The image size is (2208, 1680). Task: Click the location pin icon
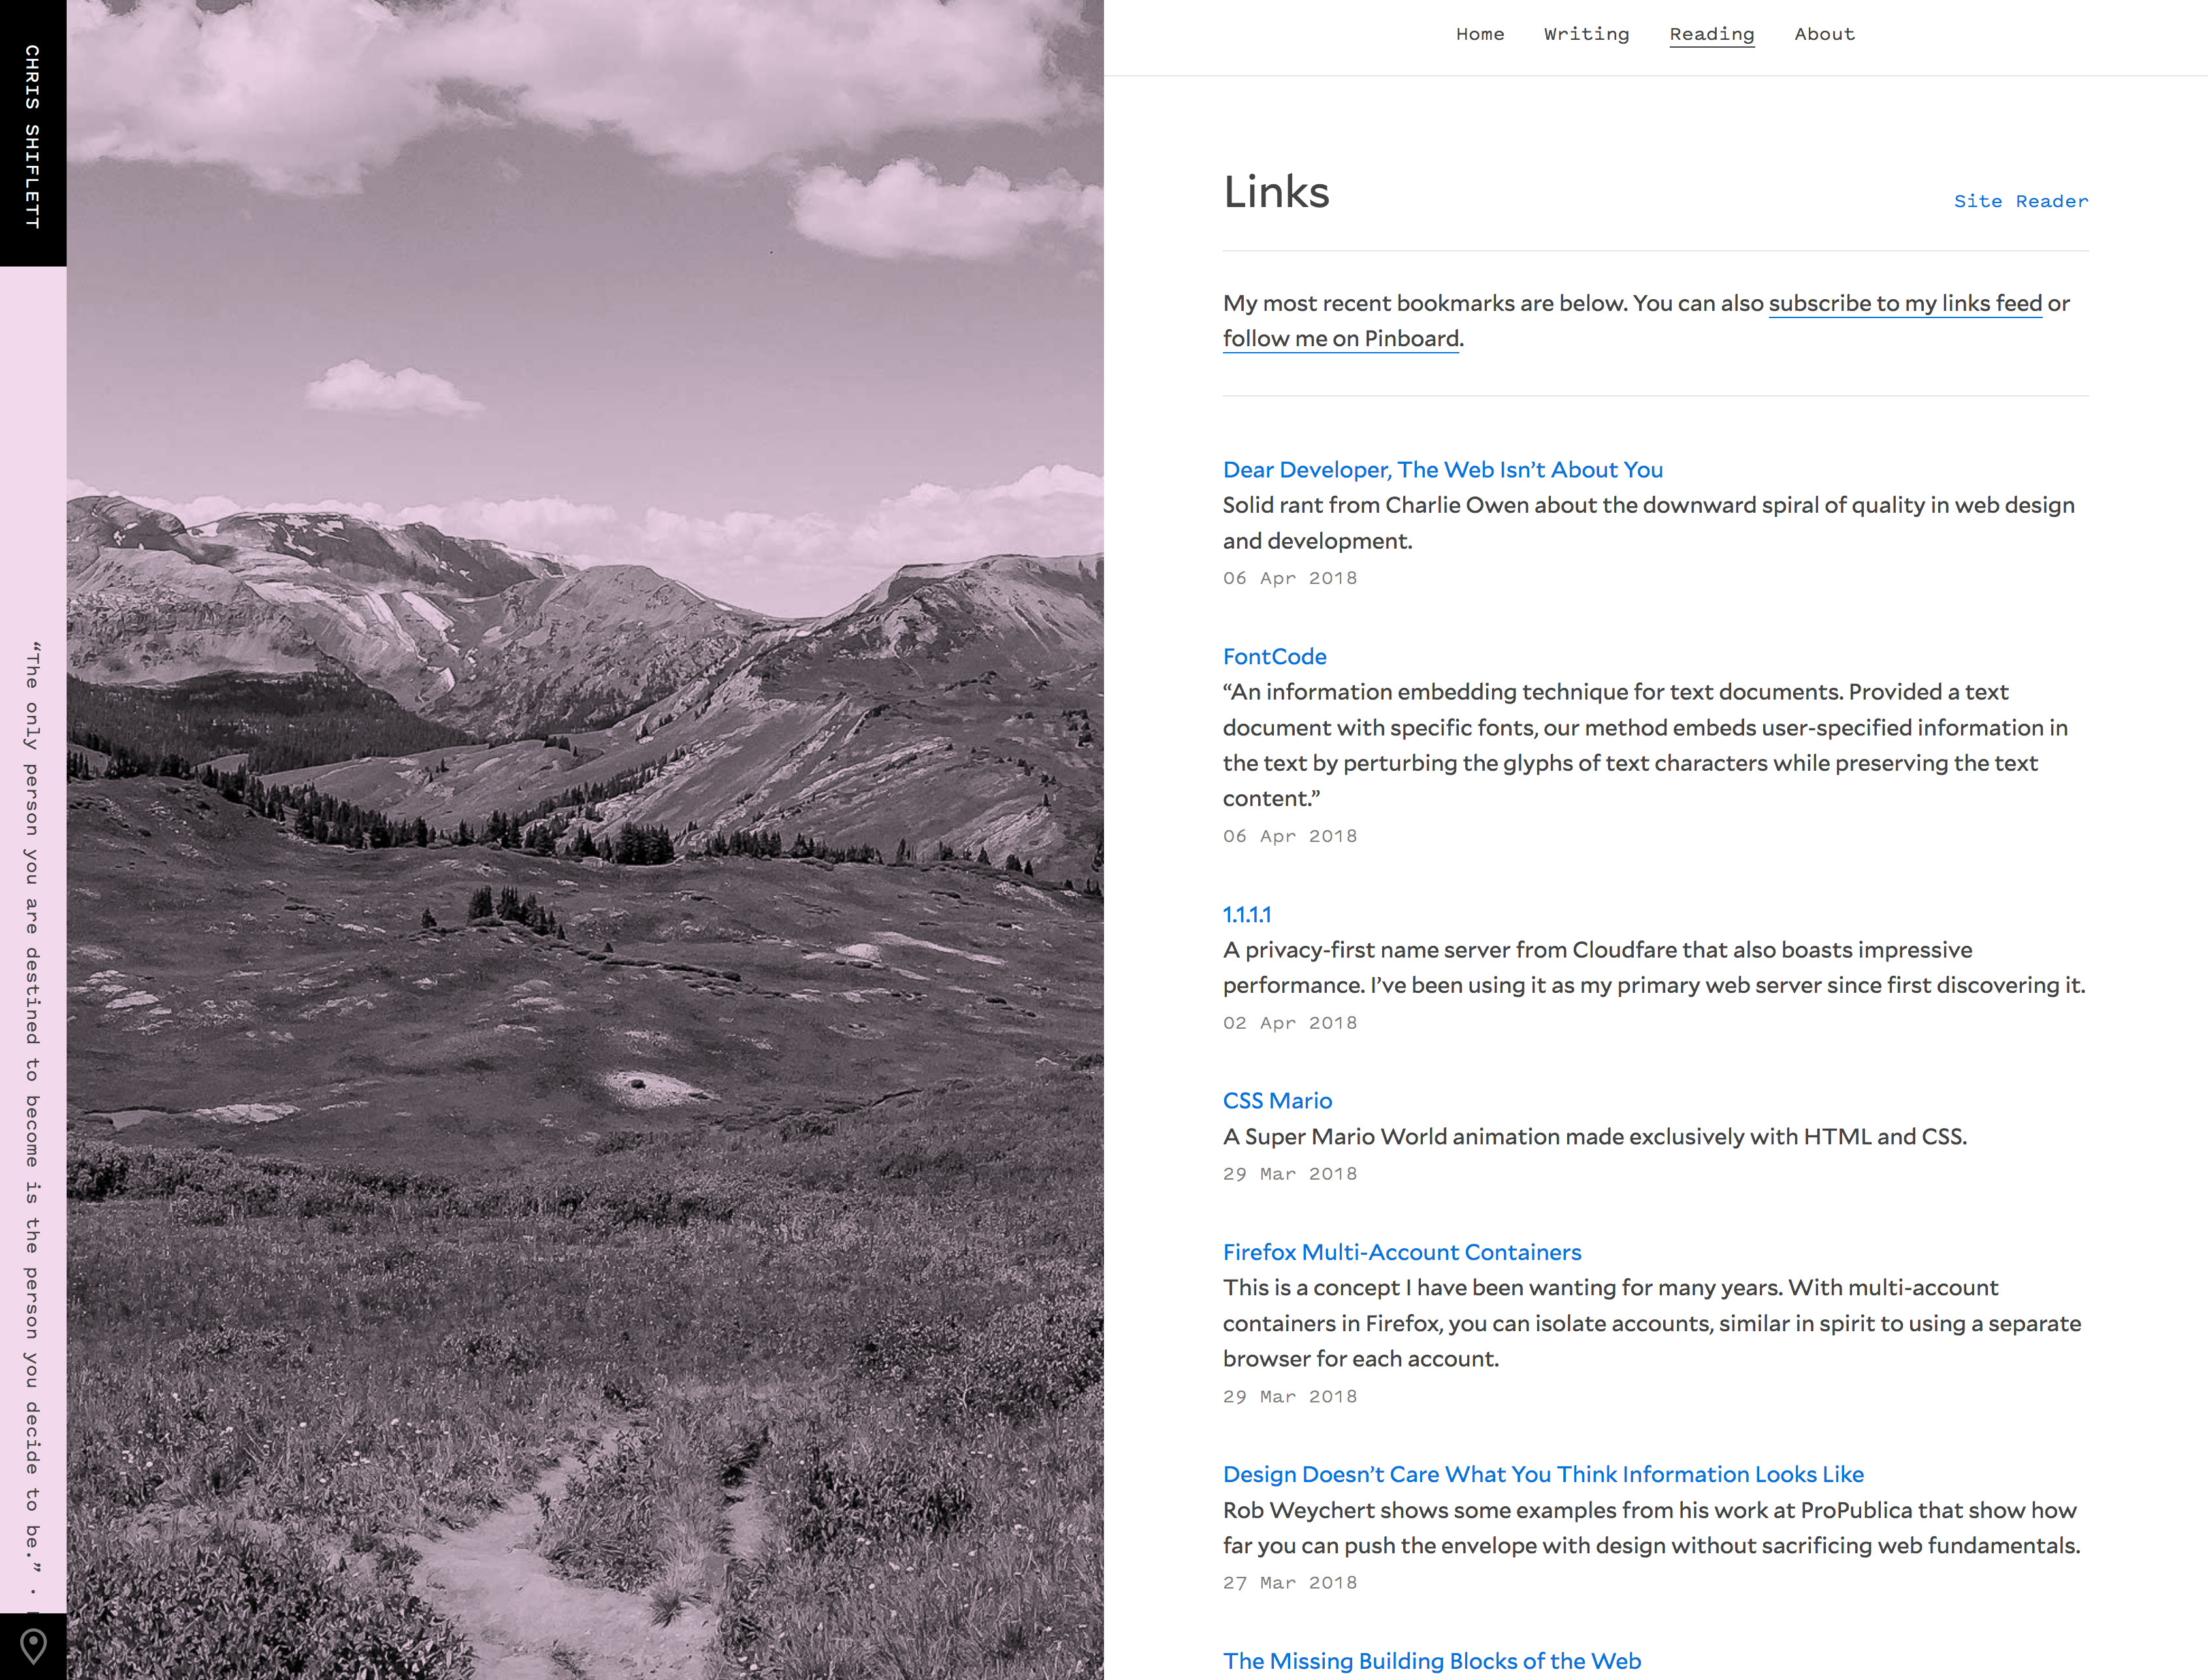point(33,1646)
